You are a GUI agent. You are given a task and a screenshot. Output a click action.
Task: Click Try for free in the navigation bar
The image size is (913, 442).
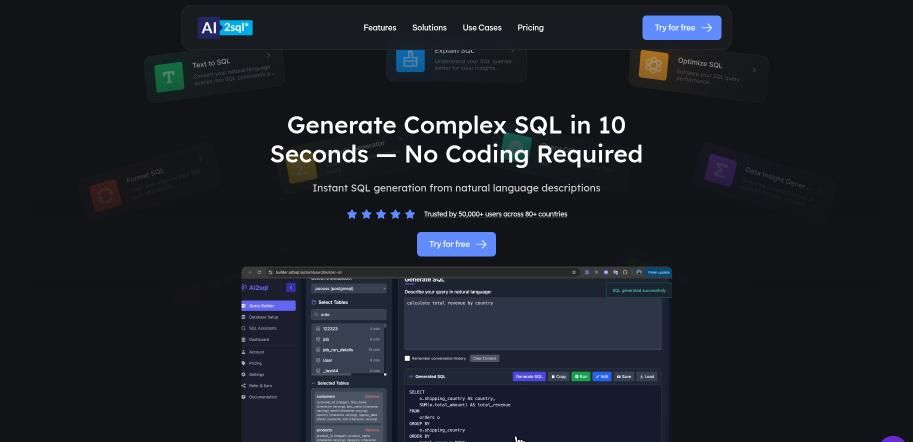(x=682, y=27)
